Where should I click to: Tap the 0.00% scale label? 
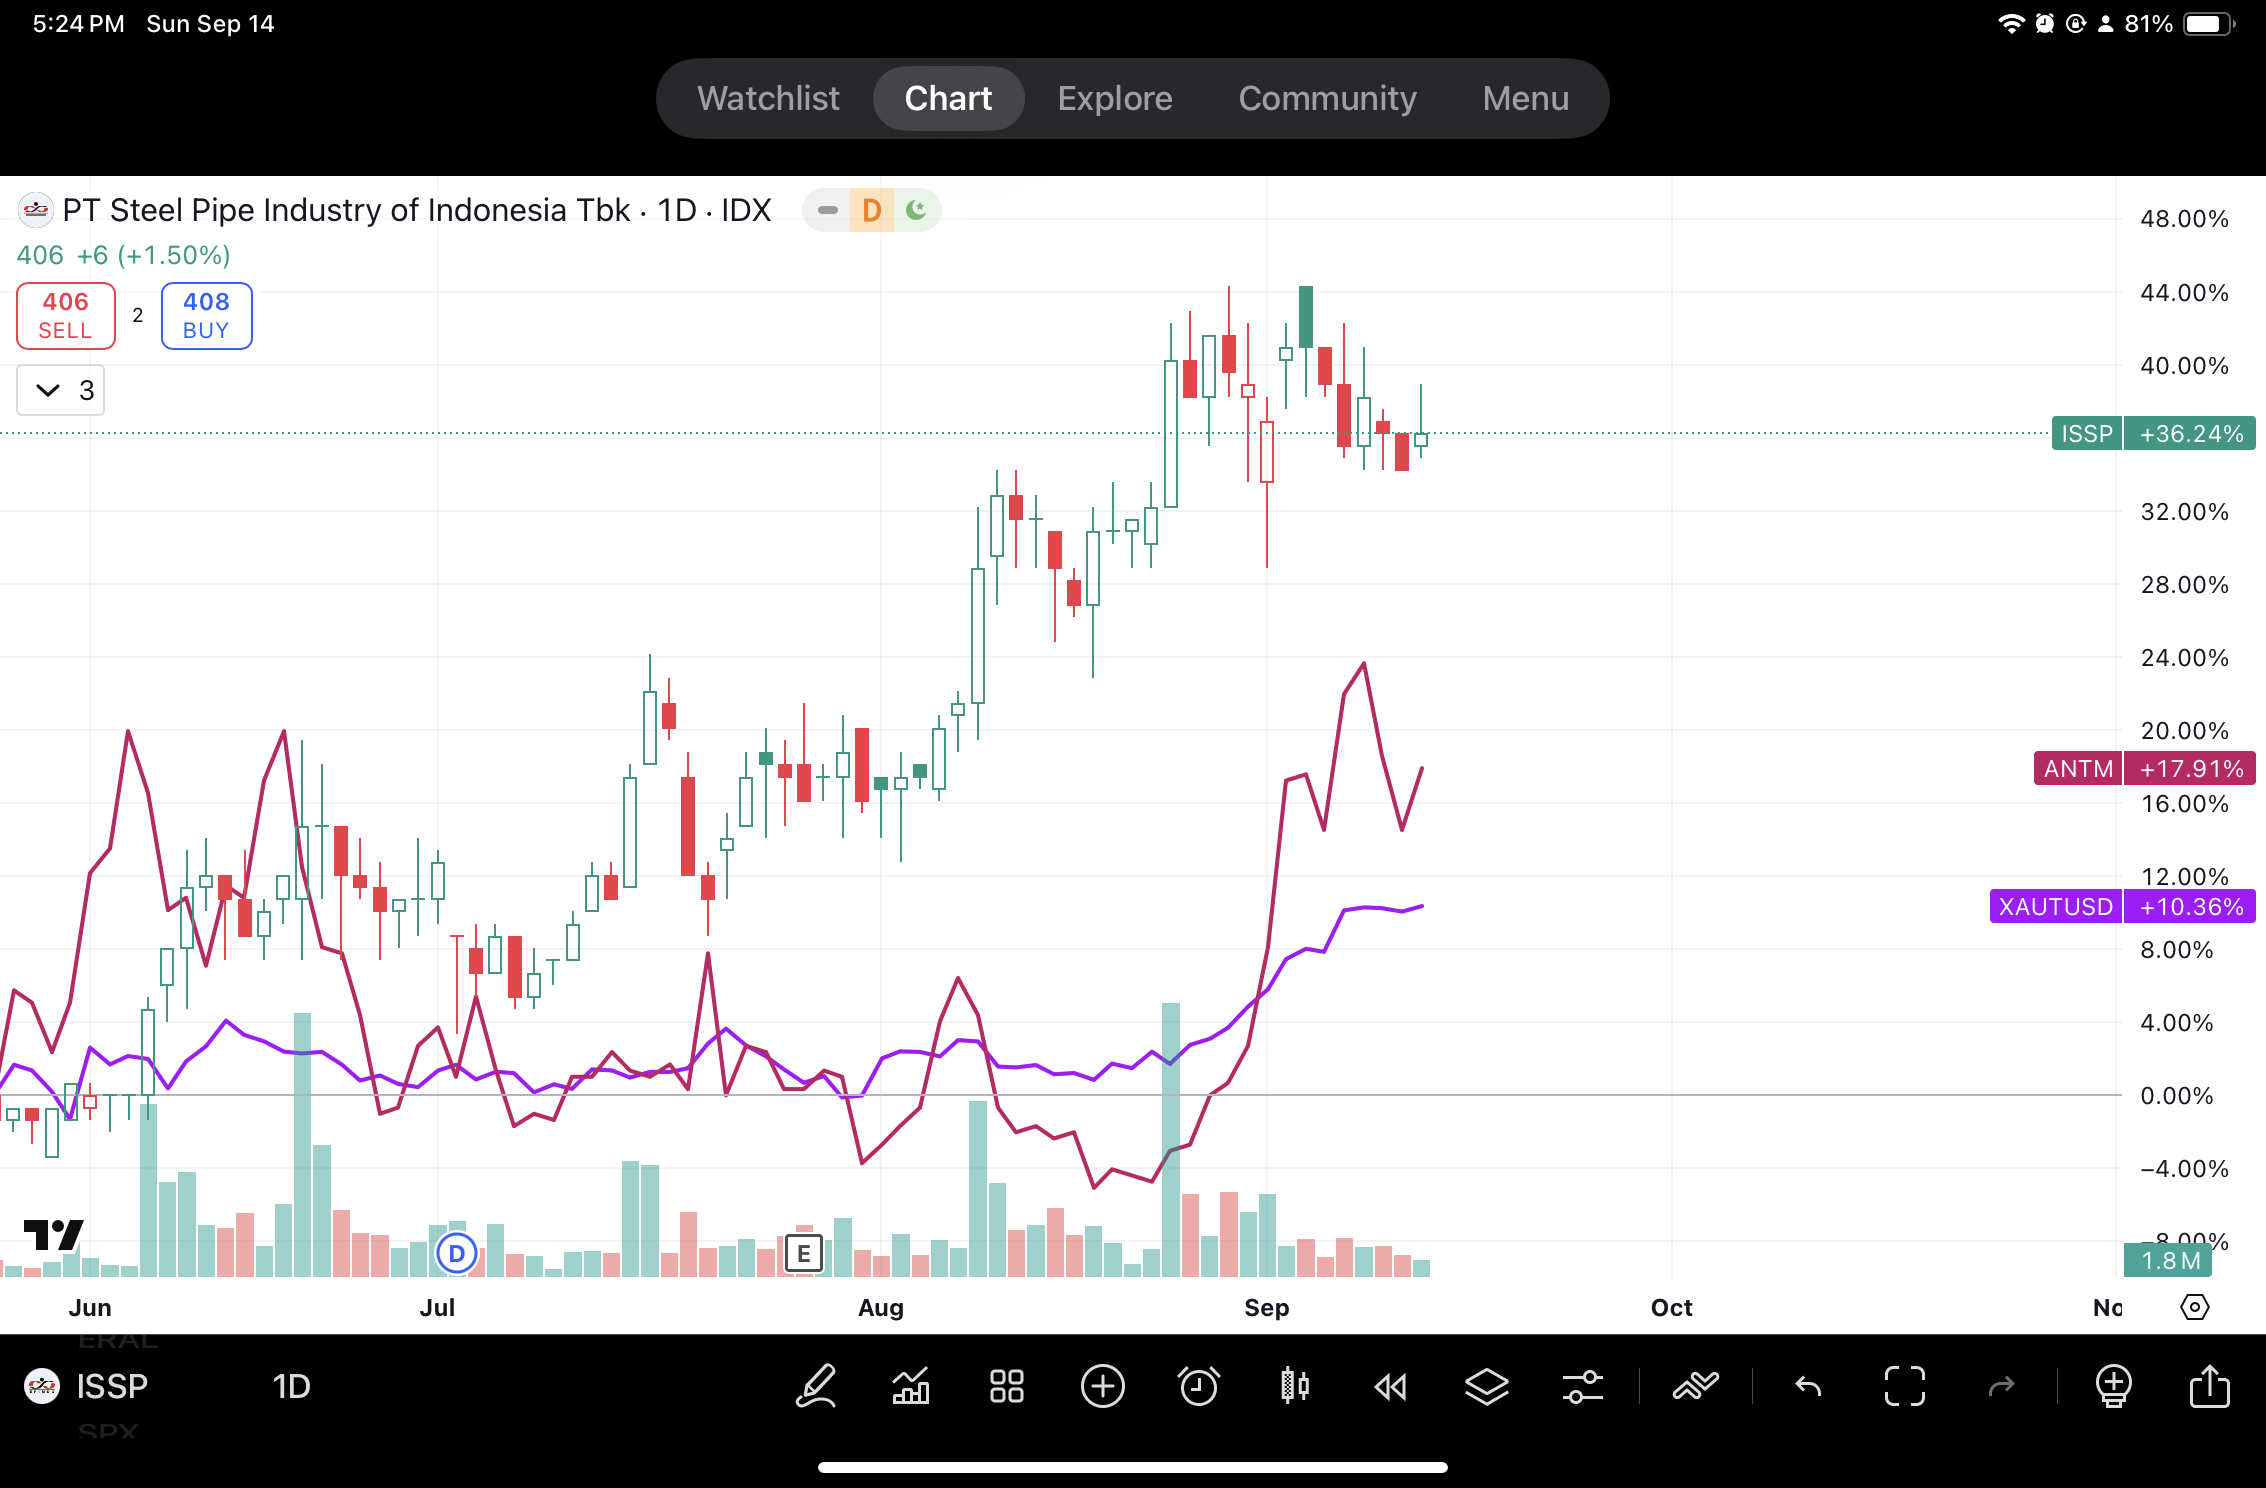[2176, 1096]
